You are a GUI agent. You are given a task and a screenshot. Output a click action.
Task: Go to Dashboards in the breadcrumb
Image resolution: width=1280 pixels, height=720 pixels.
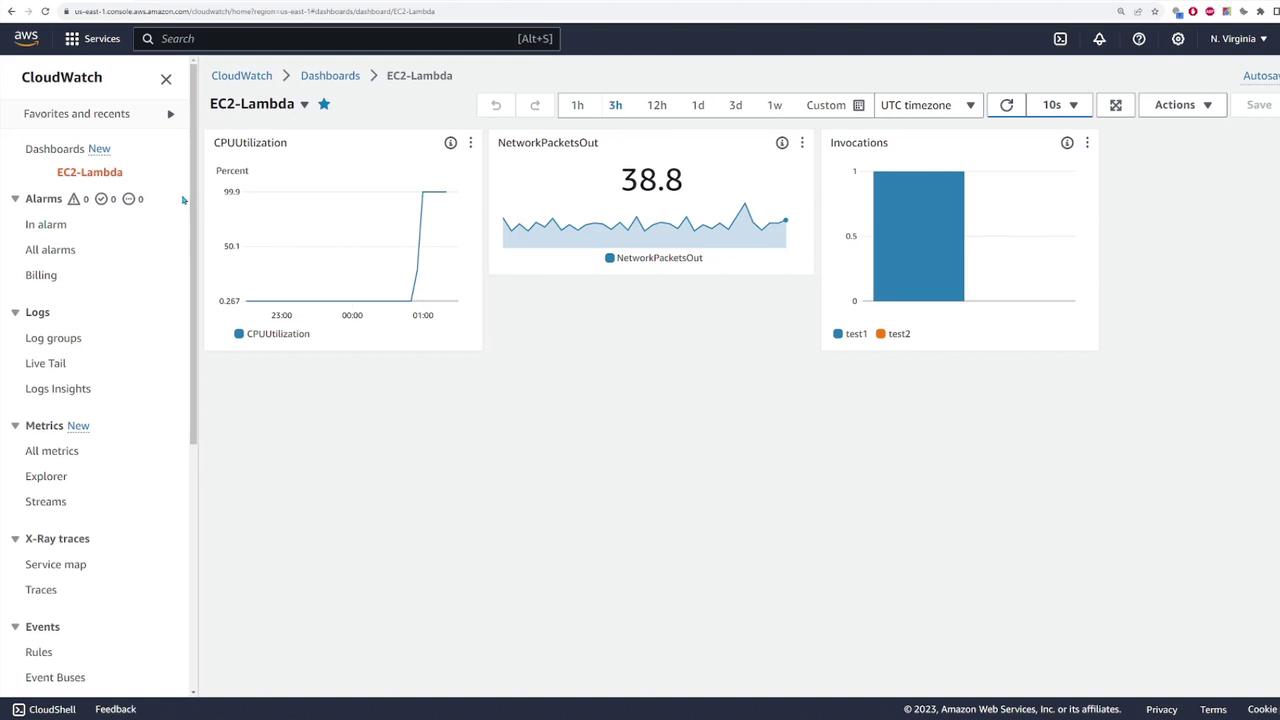pos(330,76)
